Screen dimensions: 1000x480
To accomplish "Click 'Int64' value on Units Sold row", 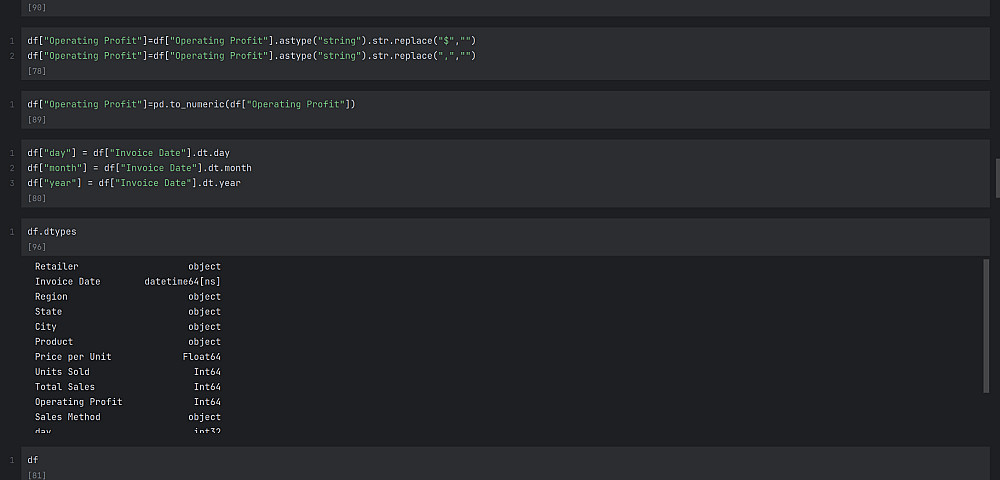I will click(207, 372).
